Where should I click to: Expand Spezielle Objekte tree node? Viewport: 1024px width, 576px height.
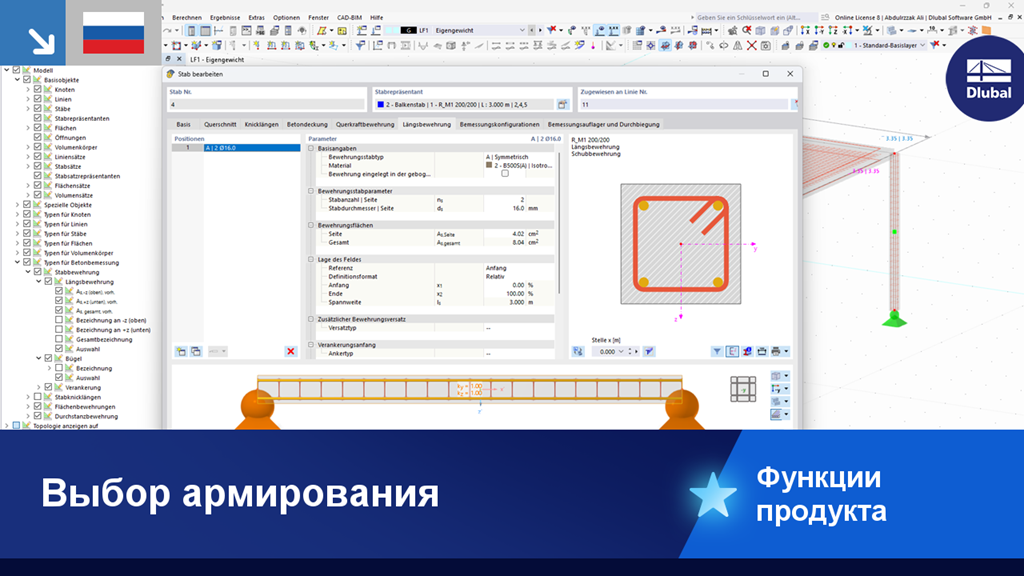[x=18, y=204]
